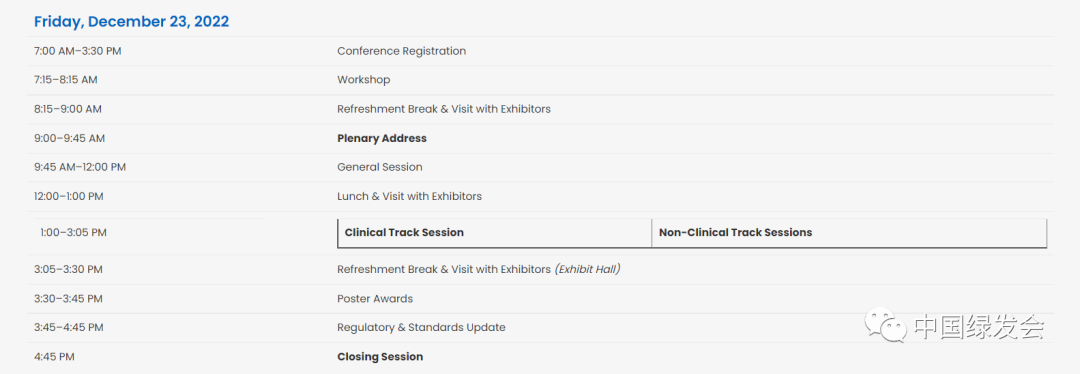1080x374 pixels.
Task: Click the Poster Awards entry
Action: (x=375, y=299)
